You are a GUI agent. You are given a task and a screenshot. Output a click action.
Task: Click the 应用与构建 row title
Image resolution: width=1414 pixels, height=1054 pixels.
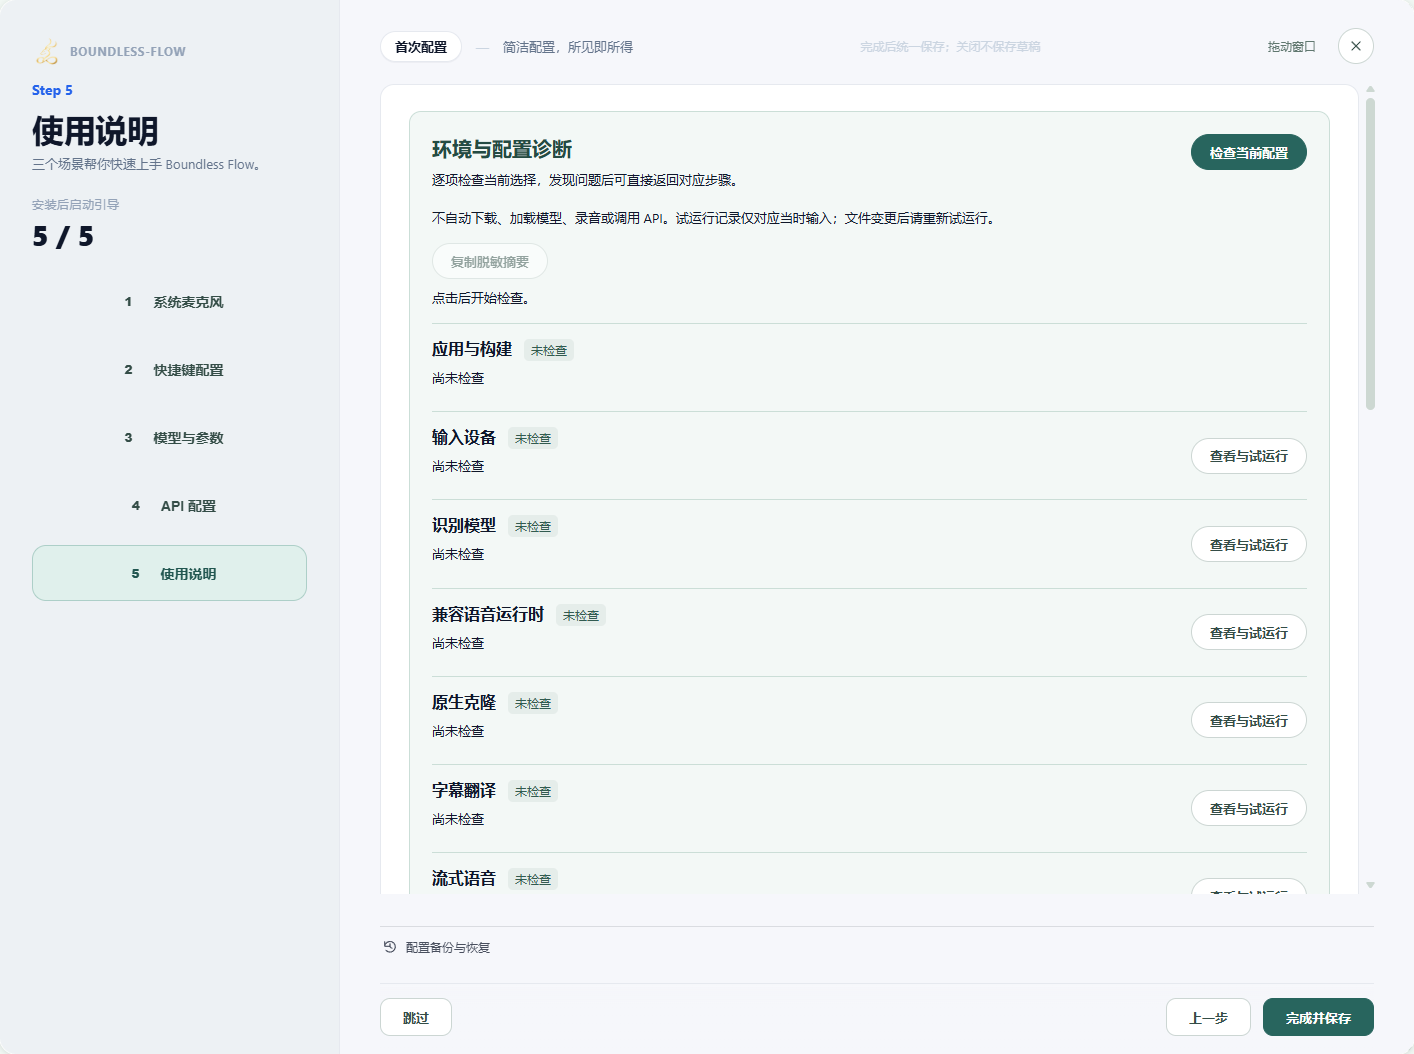[x=472, y=349]
